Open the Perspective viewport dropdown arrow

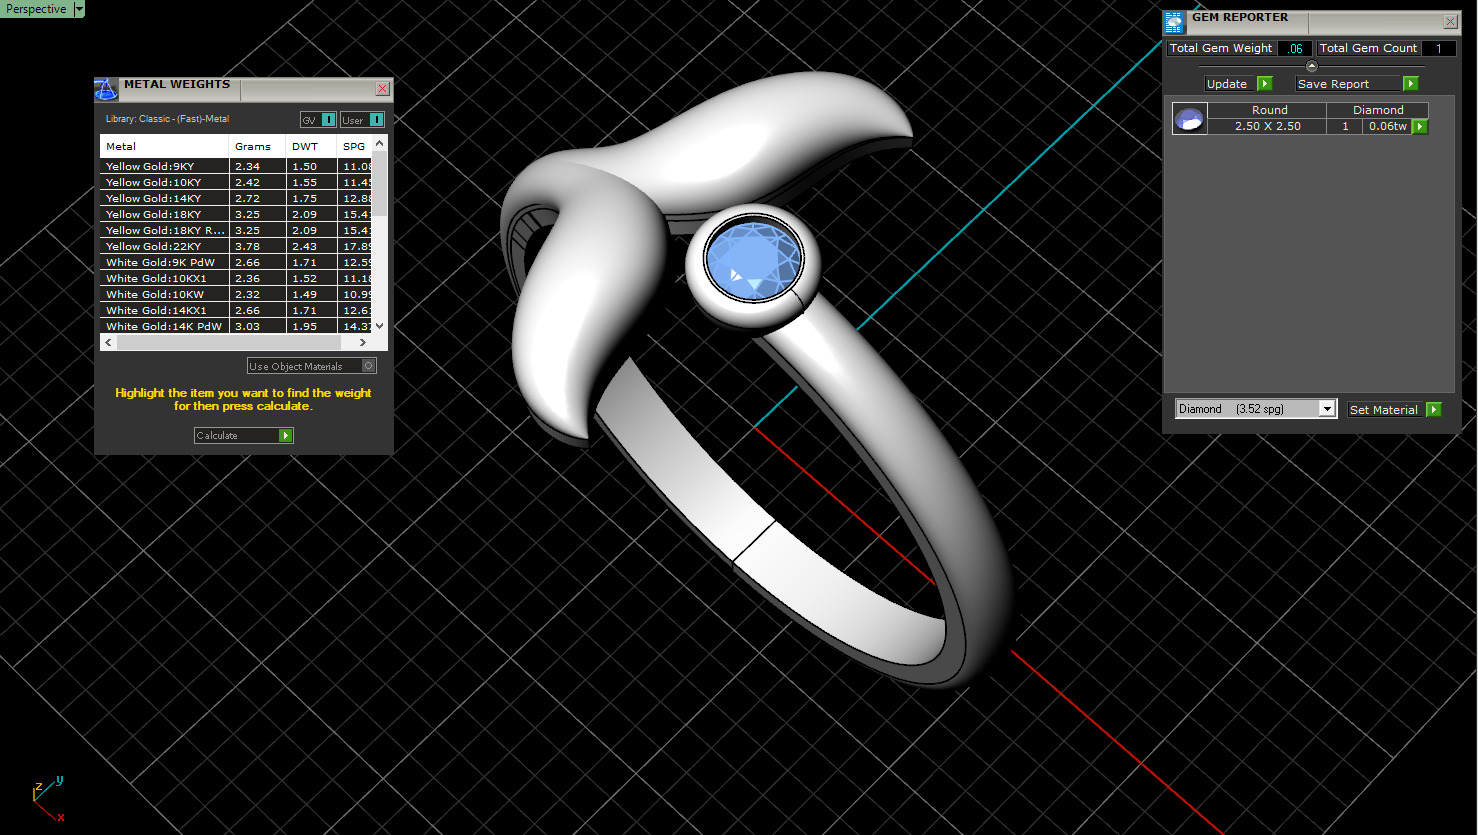click(x=79, y=9)
